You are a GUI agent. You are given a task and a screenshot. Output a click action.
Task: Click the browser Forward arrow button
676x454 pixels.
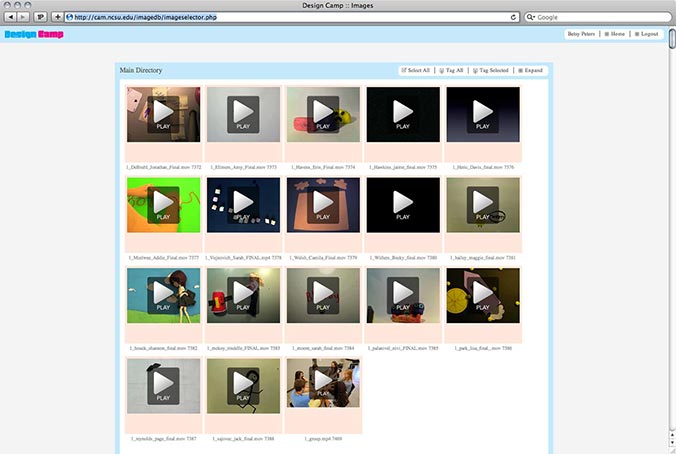pyautogui.click(x=24, y=17)
